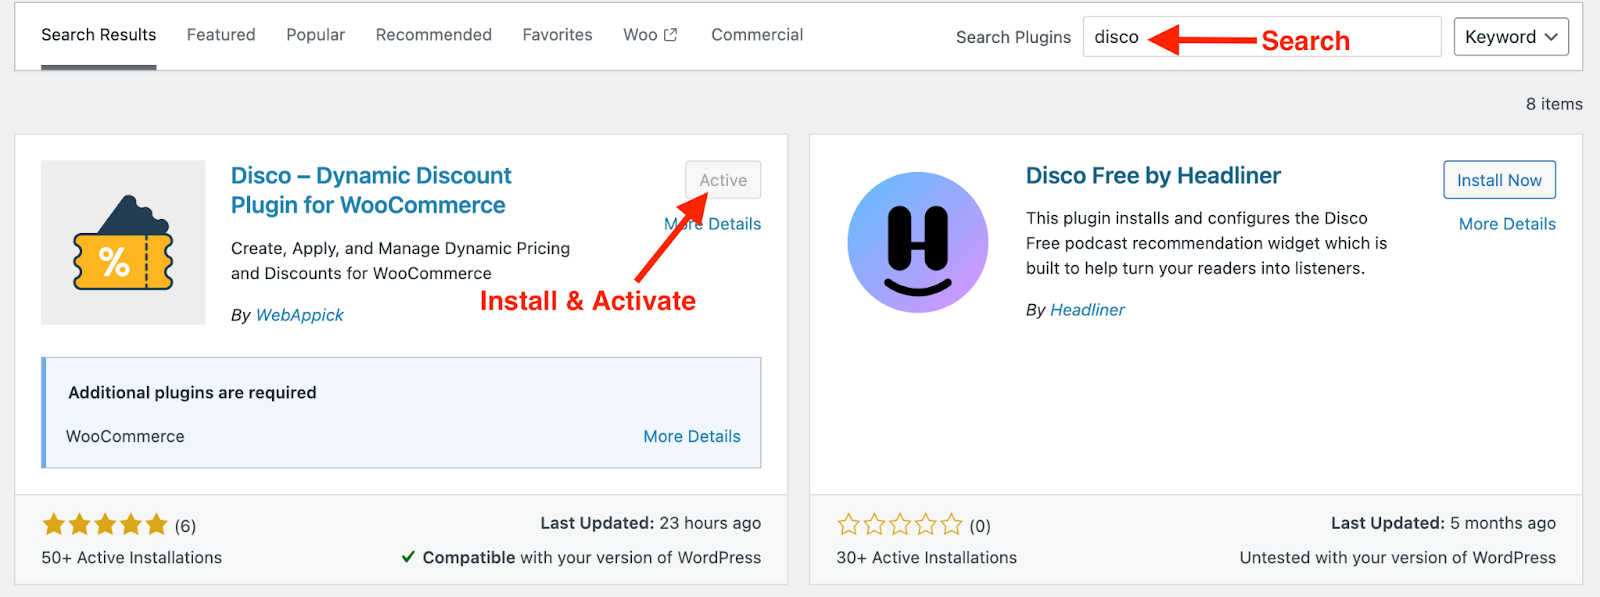
Task: Click the empty star rating of Headliner plugin
Action: pos(899,525)
